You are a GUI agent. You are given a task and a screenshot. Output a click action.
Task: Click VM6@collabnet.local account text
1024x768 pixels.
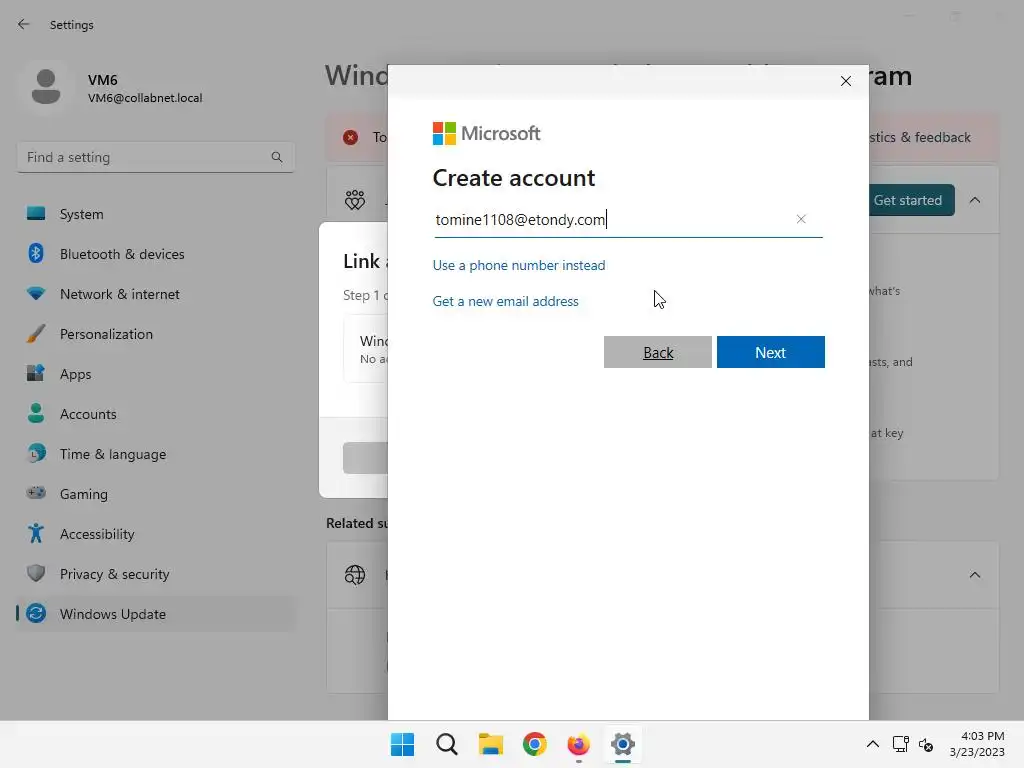(x=145, y=98)
